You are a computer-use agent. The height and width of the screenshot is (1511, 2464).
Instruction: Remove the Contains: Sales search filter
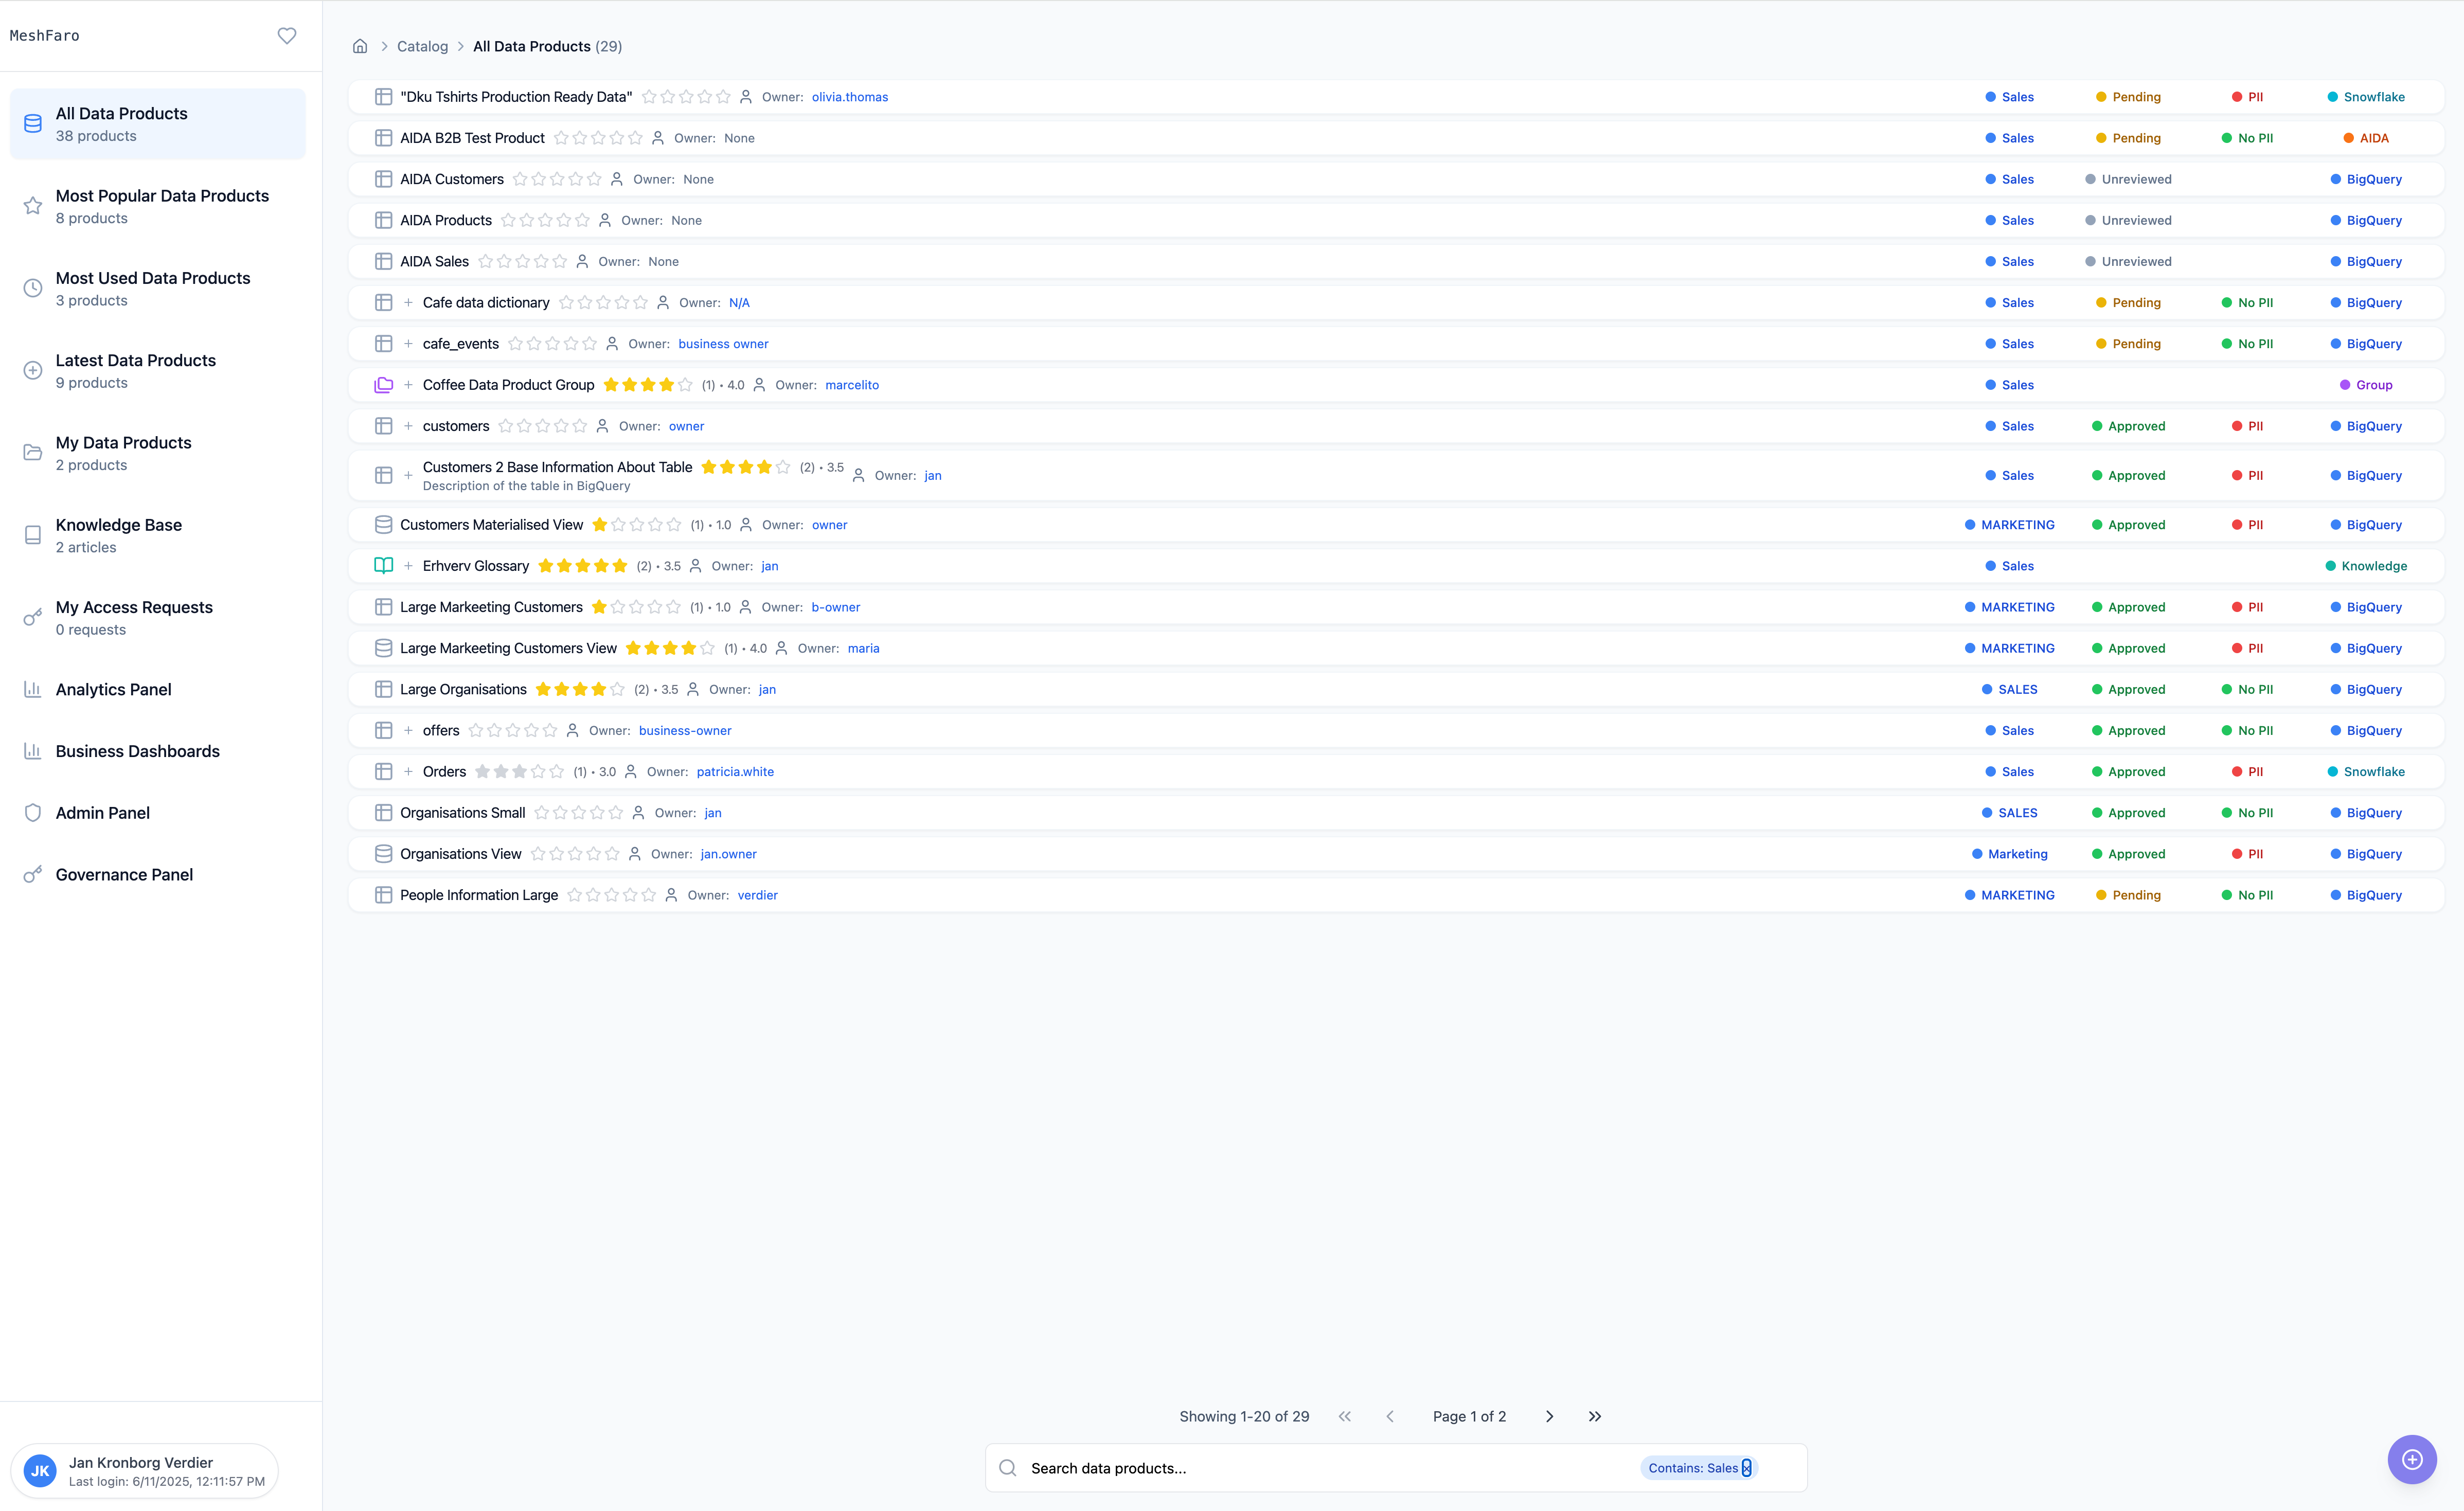(x=1746, y=1467)
